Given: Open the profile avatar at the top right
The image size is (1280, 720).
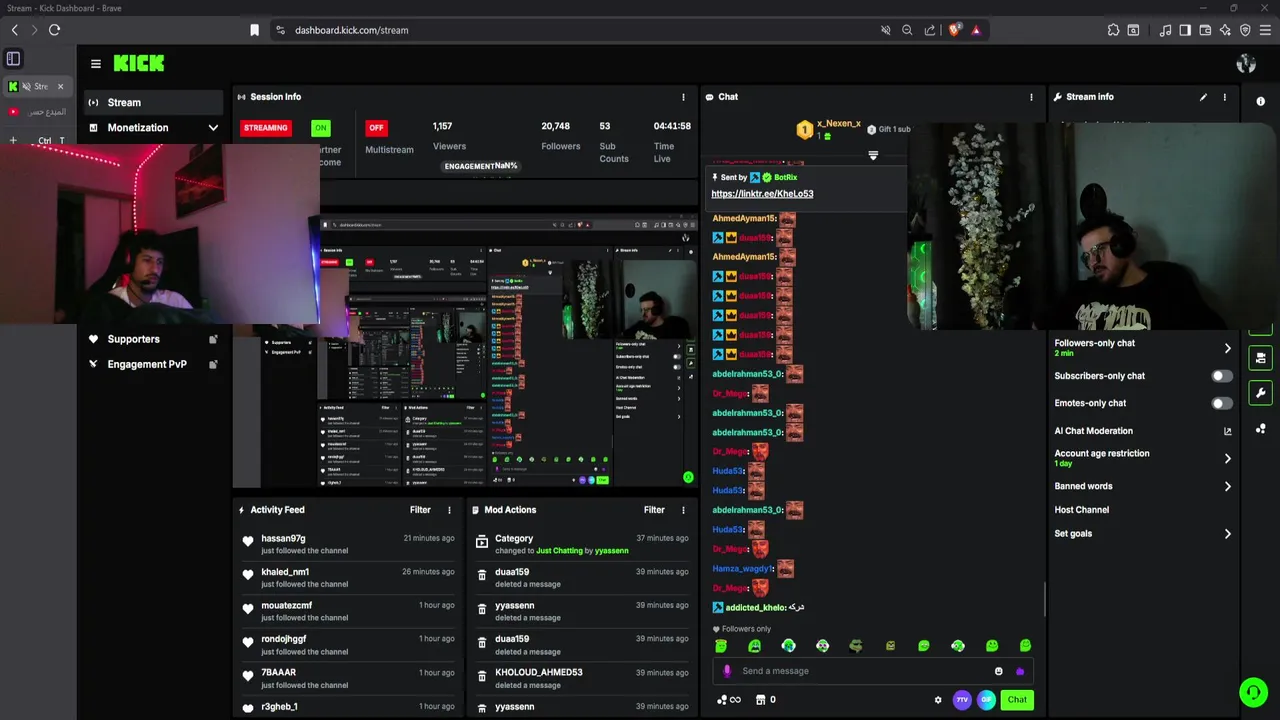Looking at the screenshot, I should [1246, 64].
